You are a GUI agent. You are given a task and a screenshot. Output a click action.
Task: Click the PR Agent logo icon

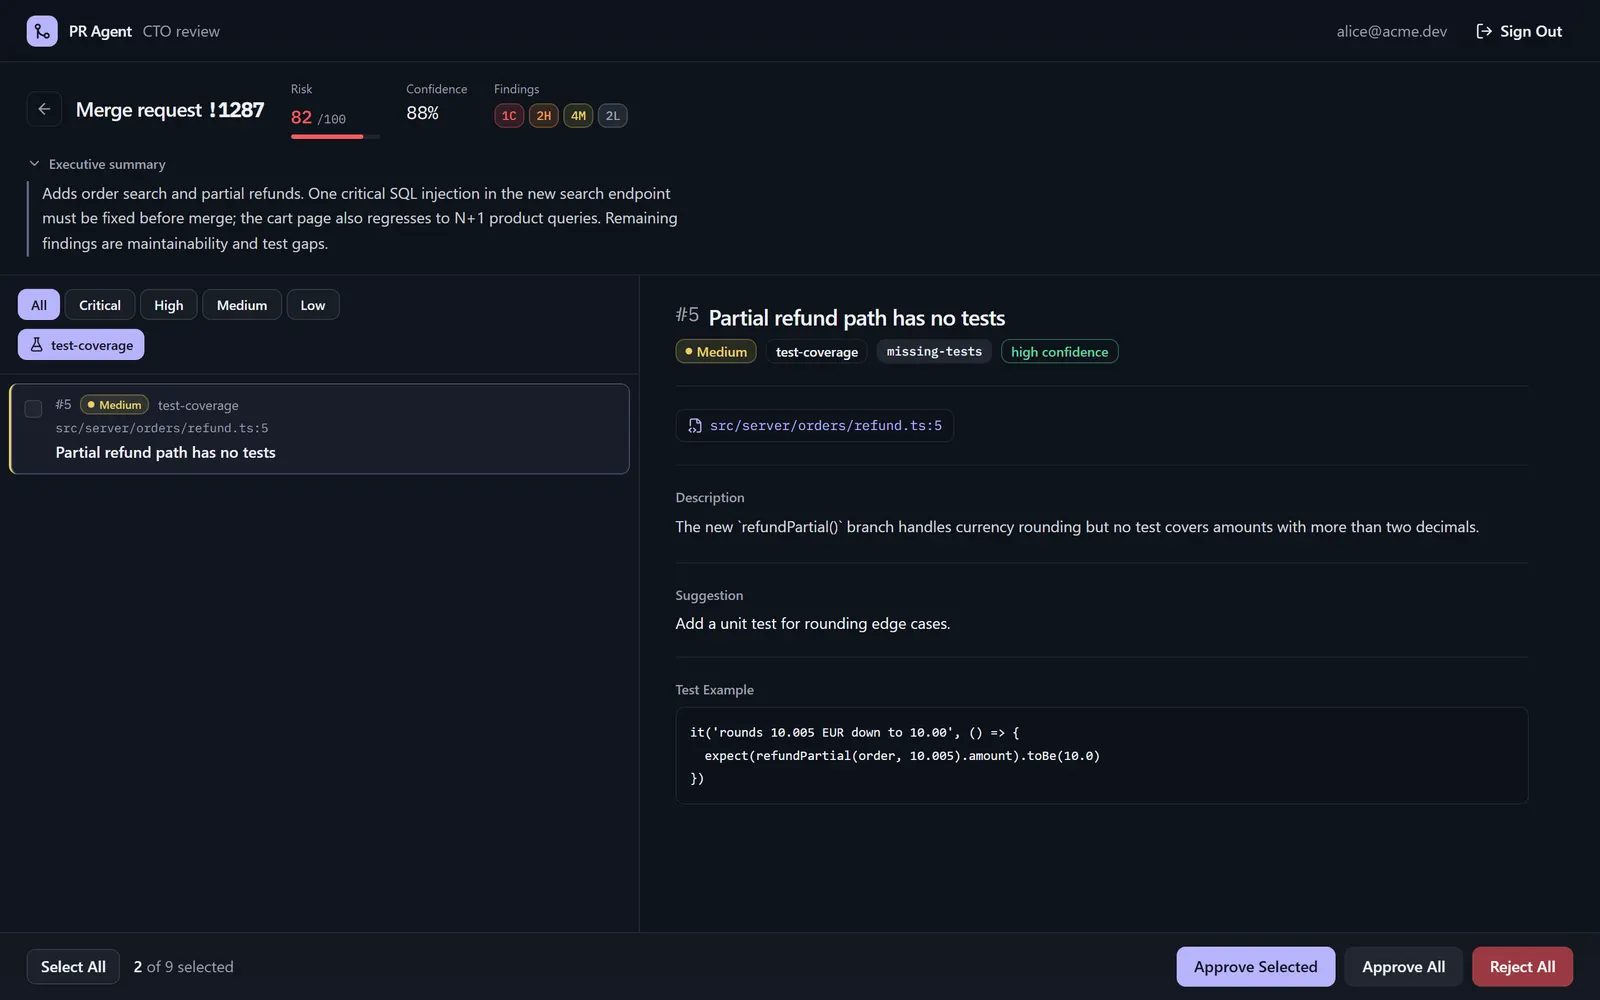pos(42,31)
